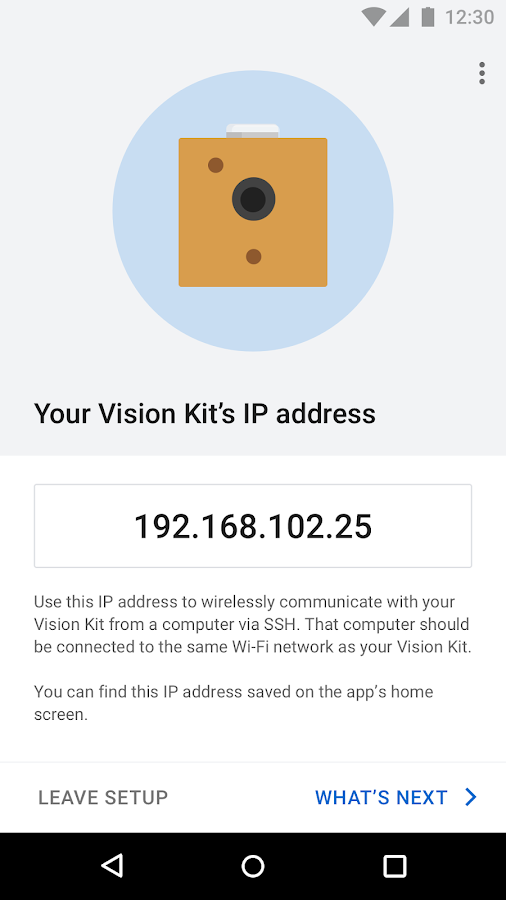Tap the white button atop Vision Kit box
This screenshot has width=506, height=900.
click(x=252, y=131)
